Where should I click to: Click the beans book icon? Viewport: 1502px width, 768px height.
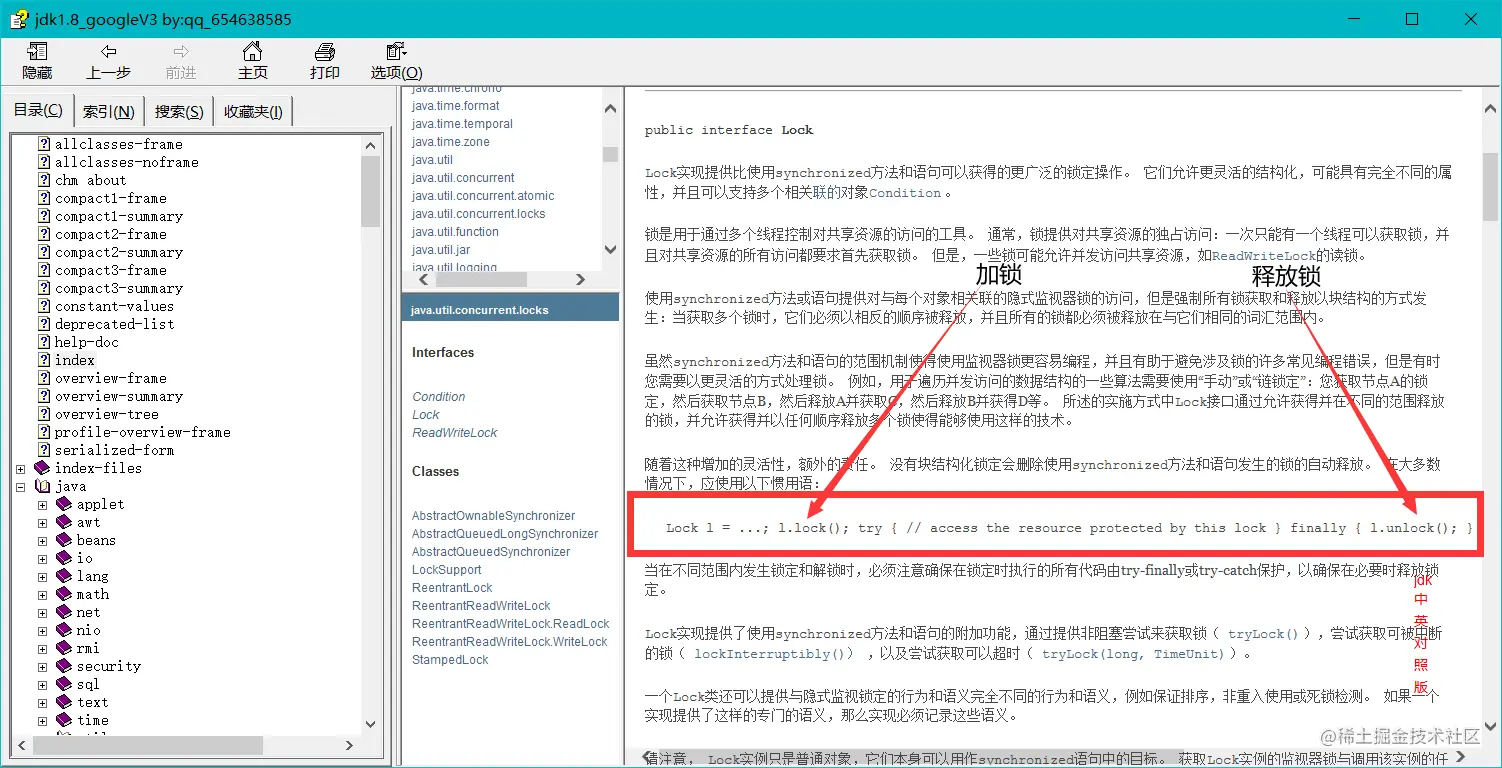[64, 540]
